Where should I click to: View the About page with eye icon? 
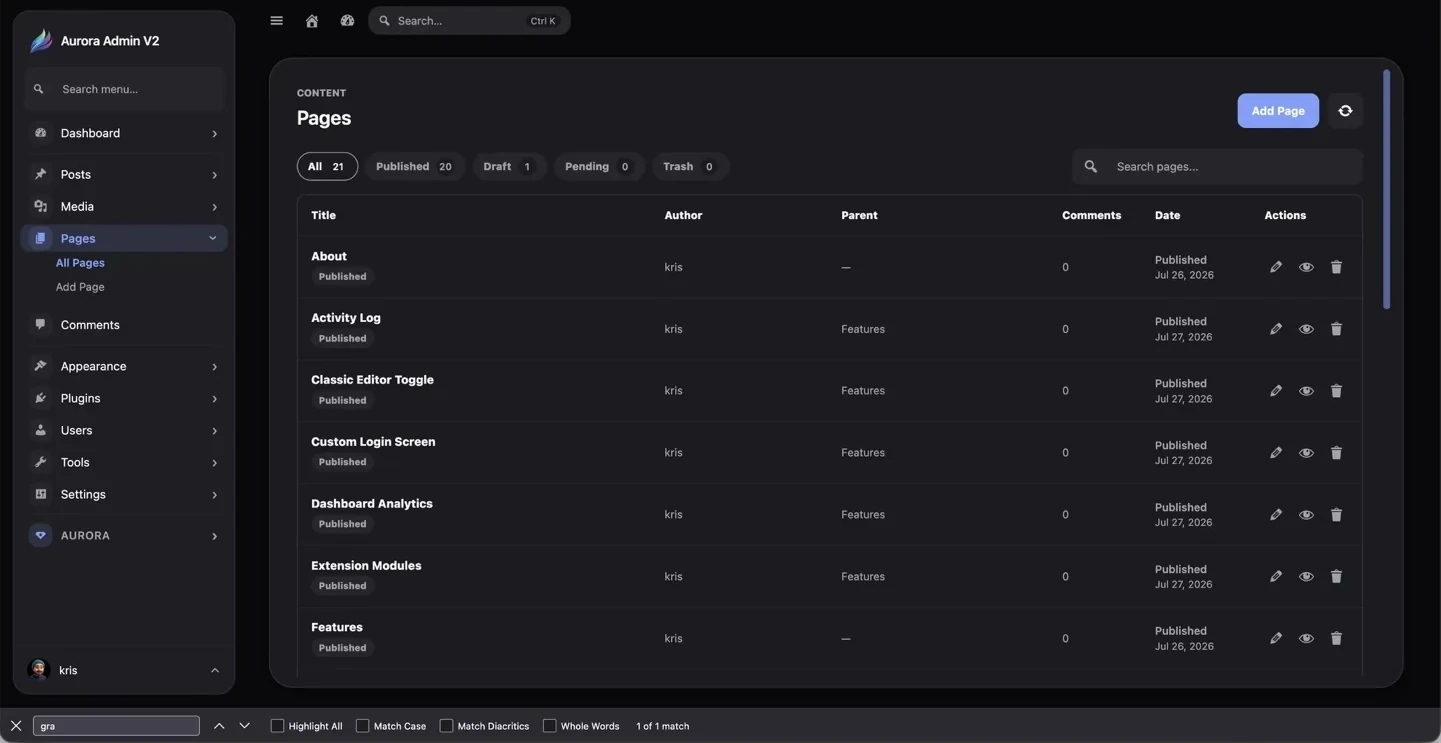pos(1306,267)
